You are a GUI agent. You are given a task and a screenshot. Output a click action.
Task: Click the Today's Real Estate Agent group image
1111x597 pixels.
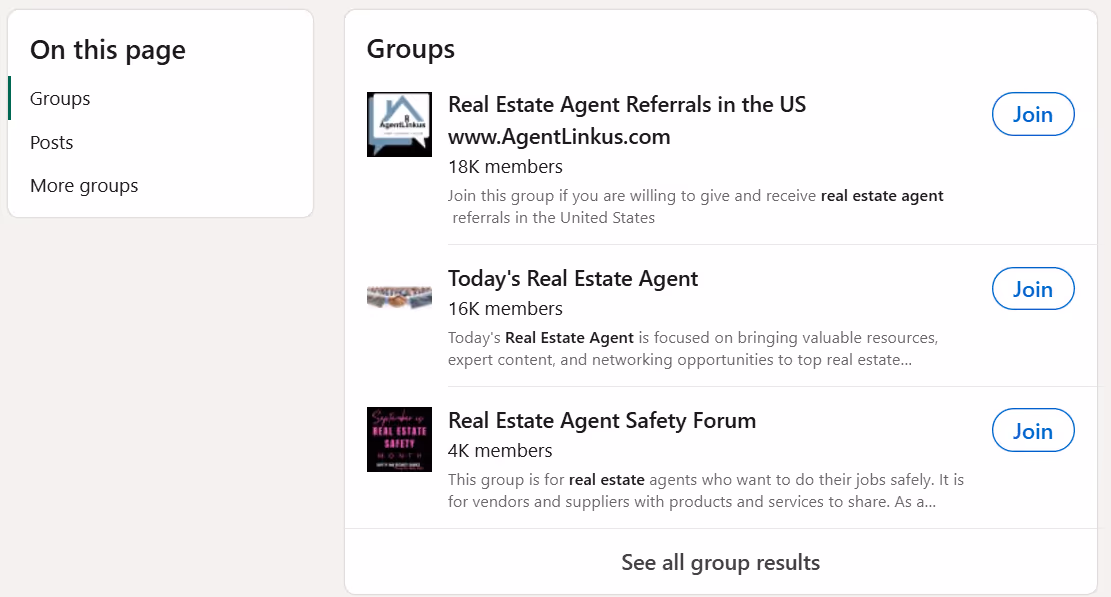click(399, 296)
